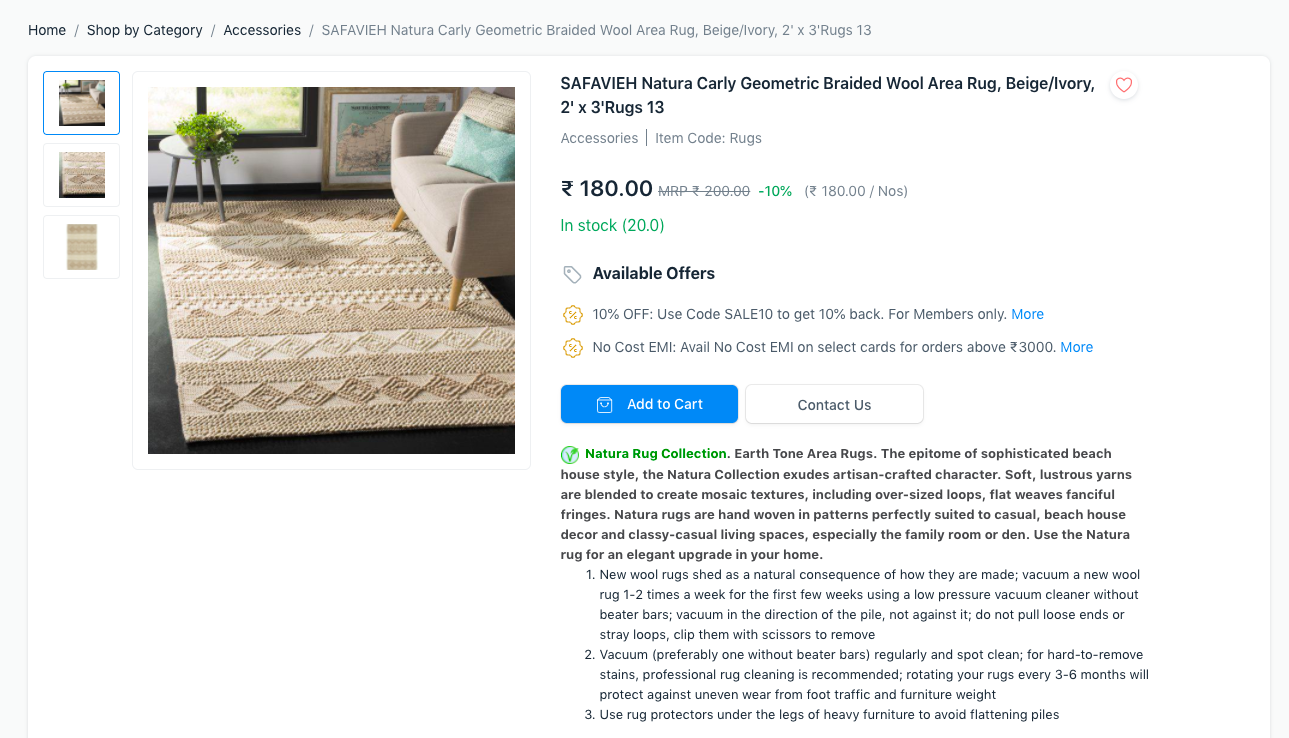The width and height of the screenshot is (1289, 738).
Task: Click the Contact Us button
Action: [833, 404]
